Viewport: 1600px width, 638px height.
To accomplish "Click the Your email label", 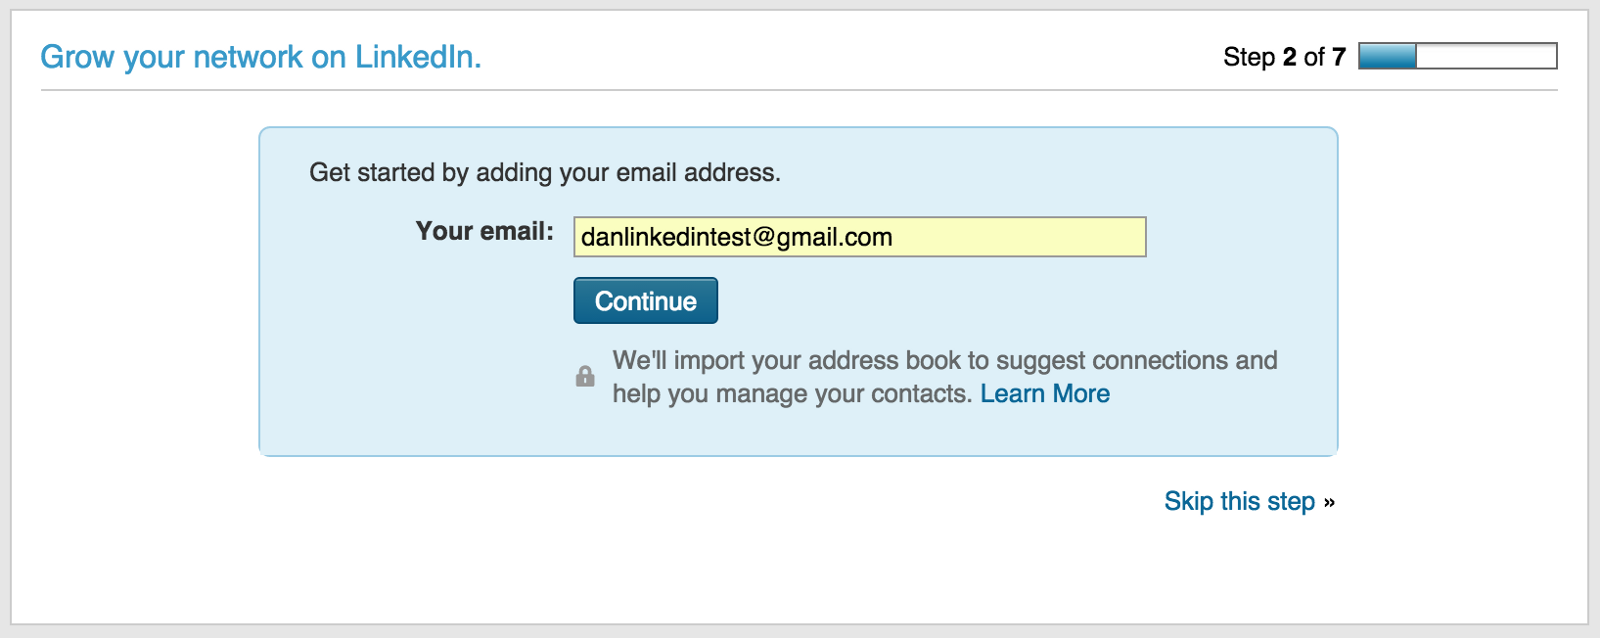I will pyautogui.click(x=484, y=231).
